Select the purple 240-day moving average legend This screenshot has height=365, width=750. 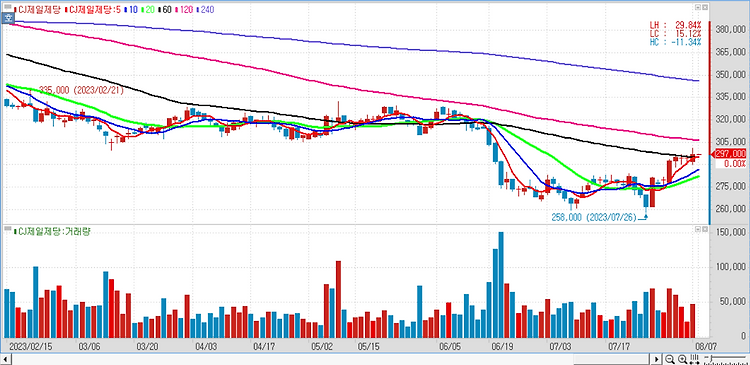[x=206, y=9]
